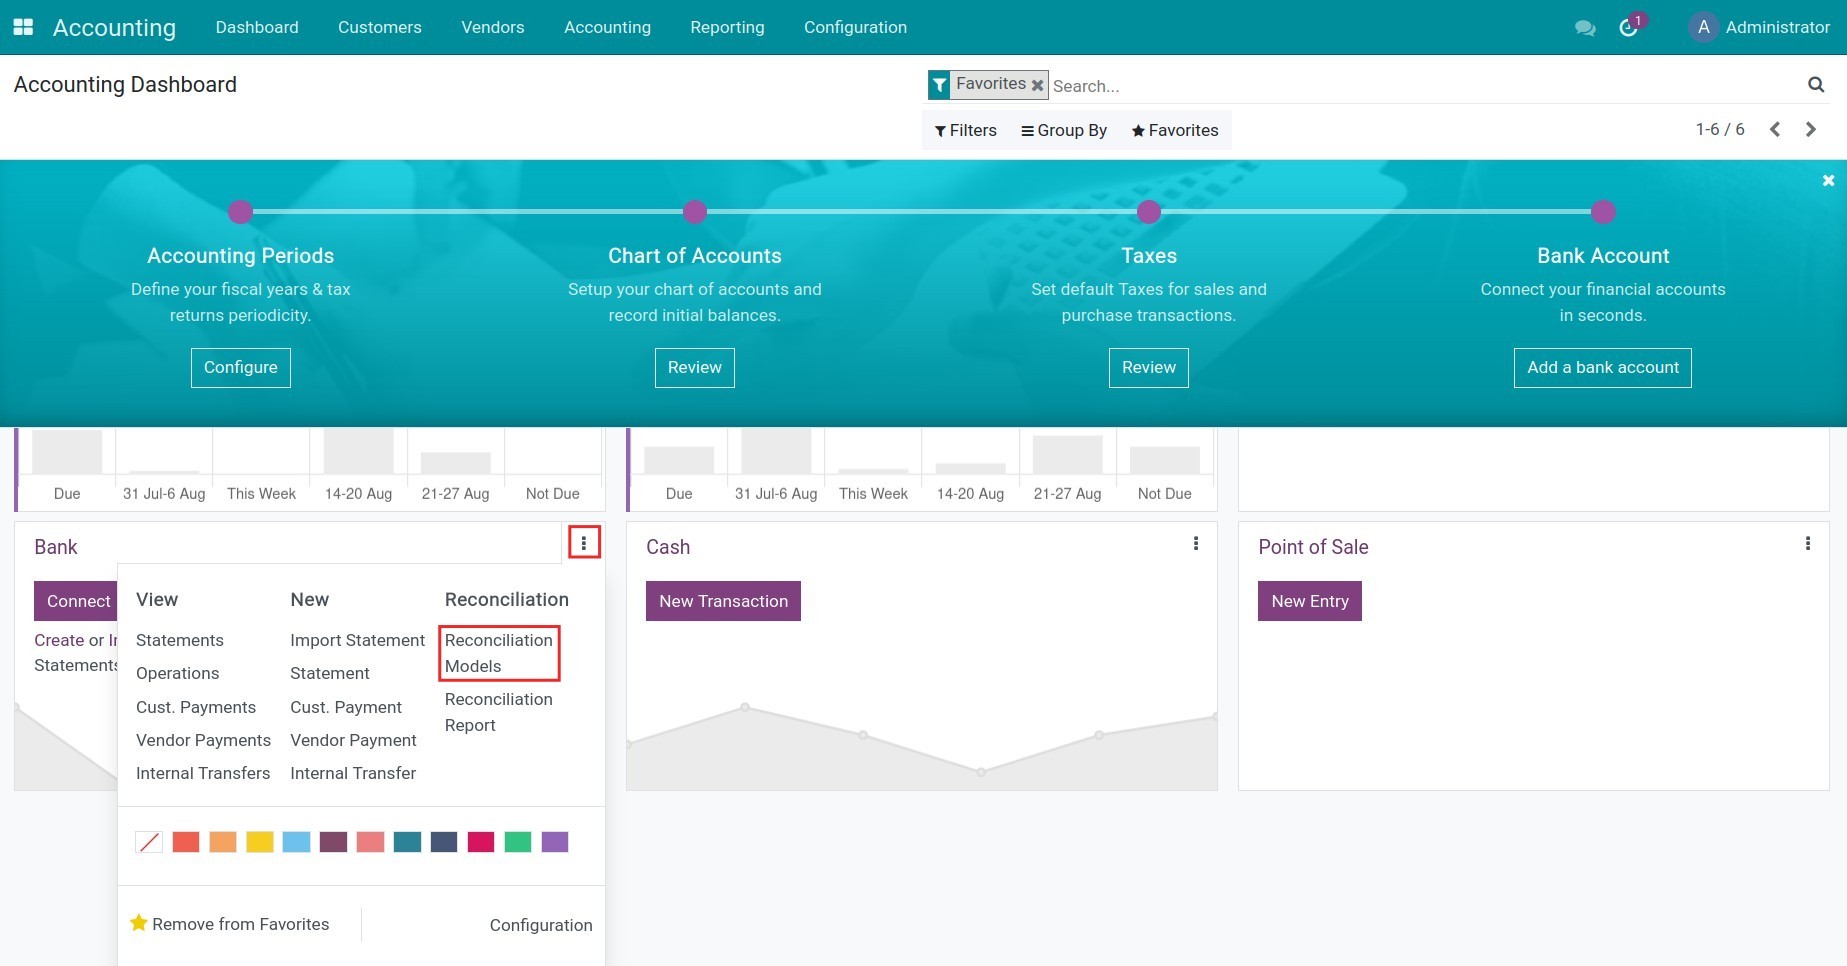Image resolution: width=1847 pixels, height=966 pixels.
Task: Open the Reporting menu
Action: pos(727,27)
